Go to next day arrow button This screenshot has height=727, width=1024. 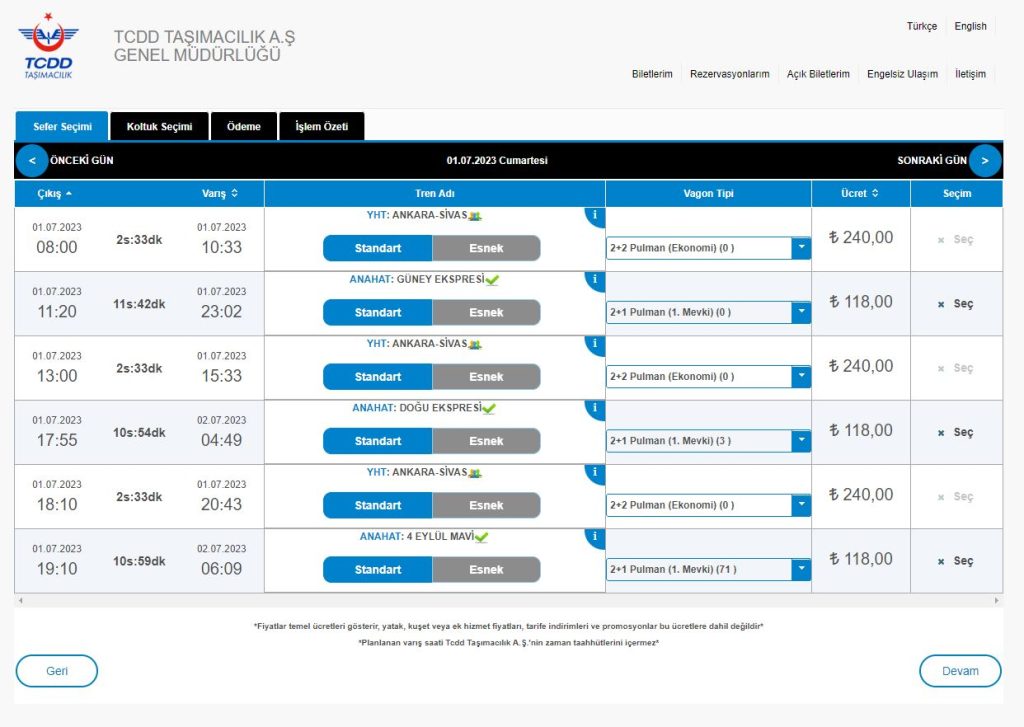(x=985, y=160)
